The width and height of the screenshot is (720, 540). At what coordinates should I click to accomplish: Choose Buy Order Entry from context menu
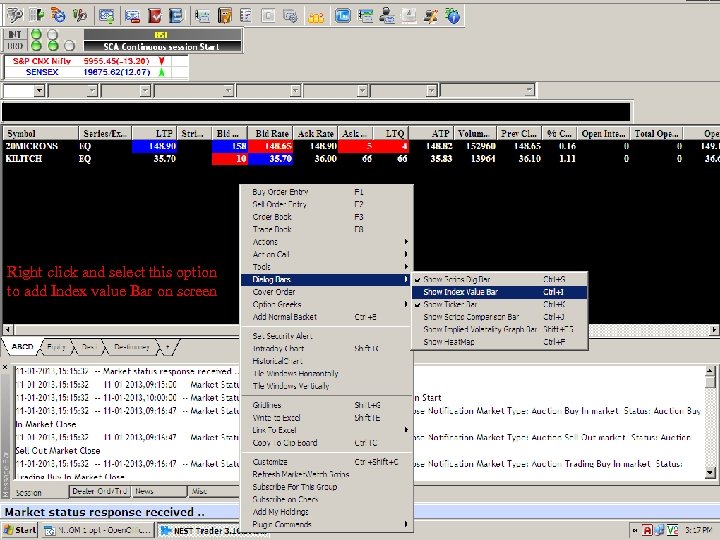325,191
